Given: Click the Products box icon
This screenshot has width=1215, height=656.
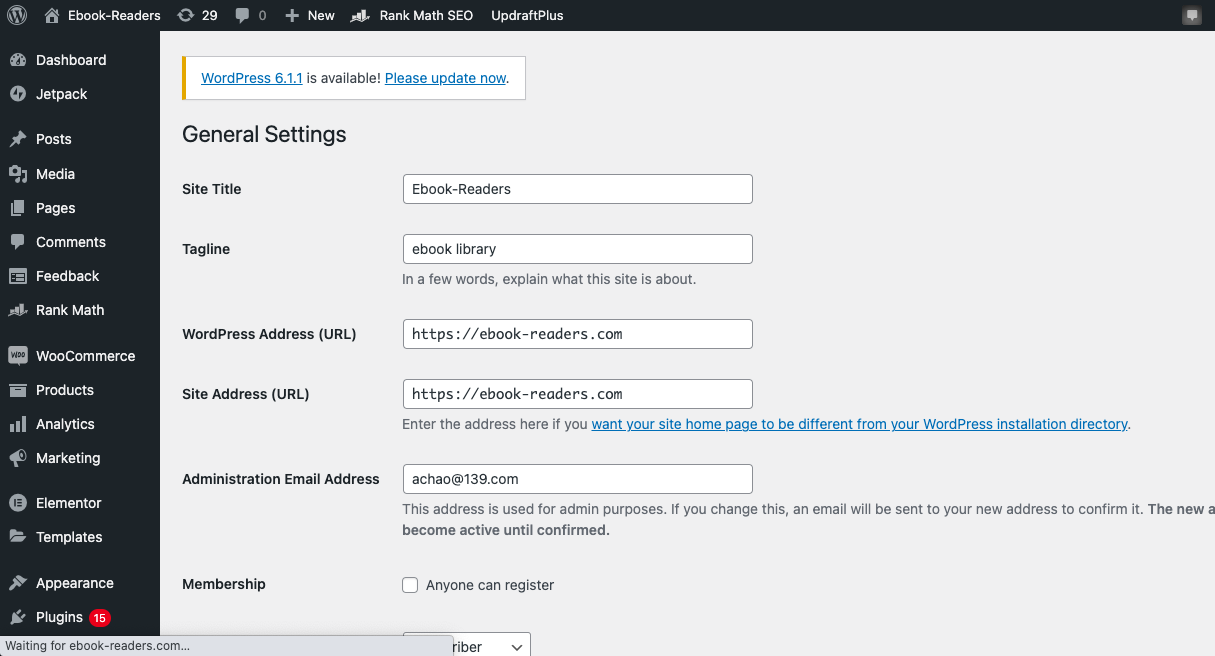Looking at the screenshot, I should coord(17,390).
